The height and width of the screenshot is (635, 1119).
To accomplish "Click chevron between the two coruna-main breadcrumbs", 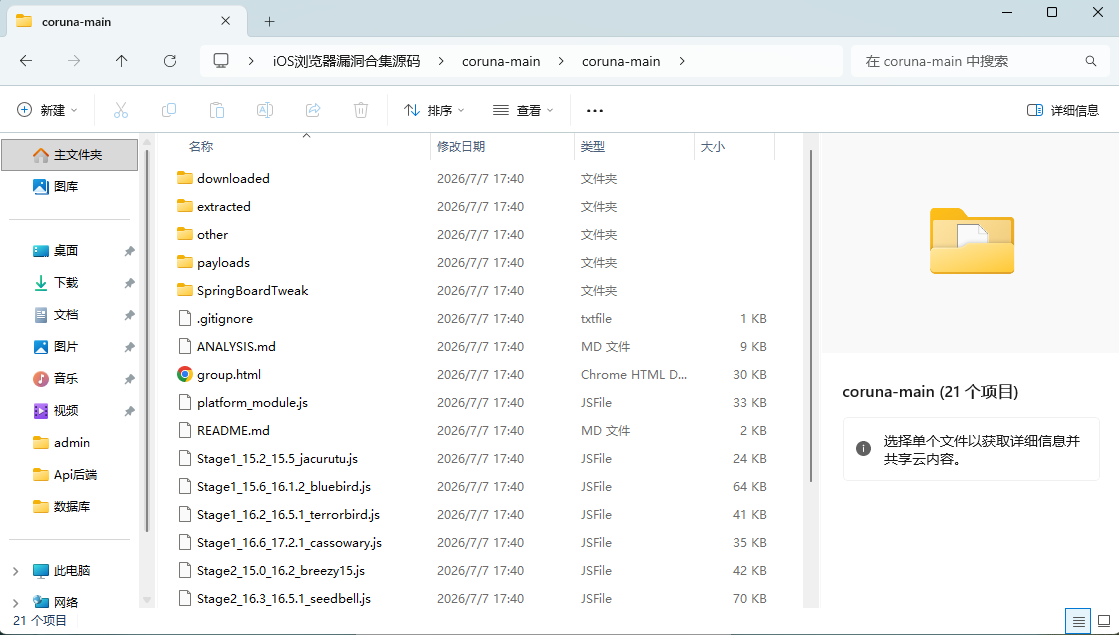I will (562, 61).
